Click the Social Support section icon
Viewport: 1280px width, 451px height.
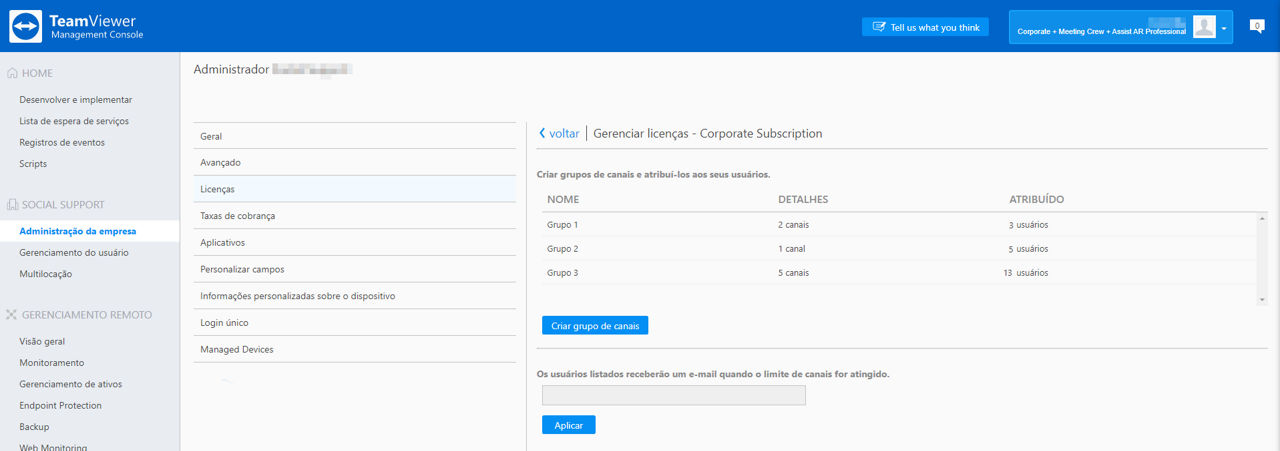pos(12,204)
